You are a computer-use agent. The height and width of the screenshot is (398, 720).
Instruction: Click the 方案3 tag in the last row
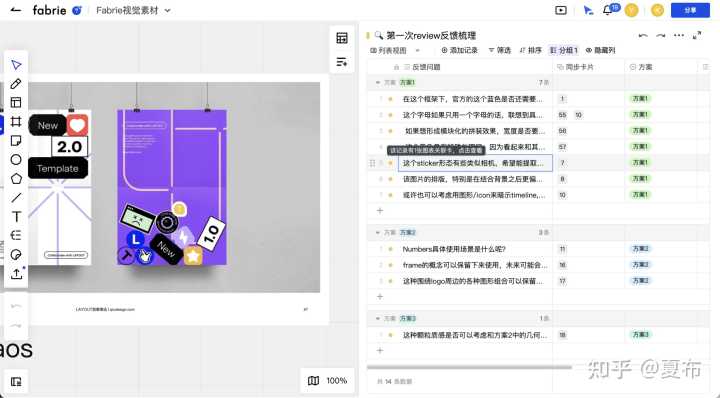640,335
